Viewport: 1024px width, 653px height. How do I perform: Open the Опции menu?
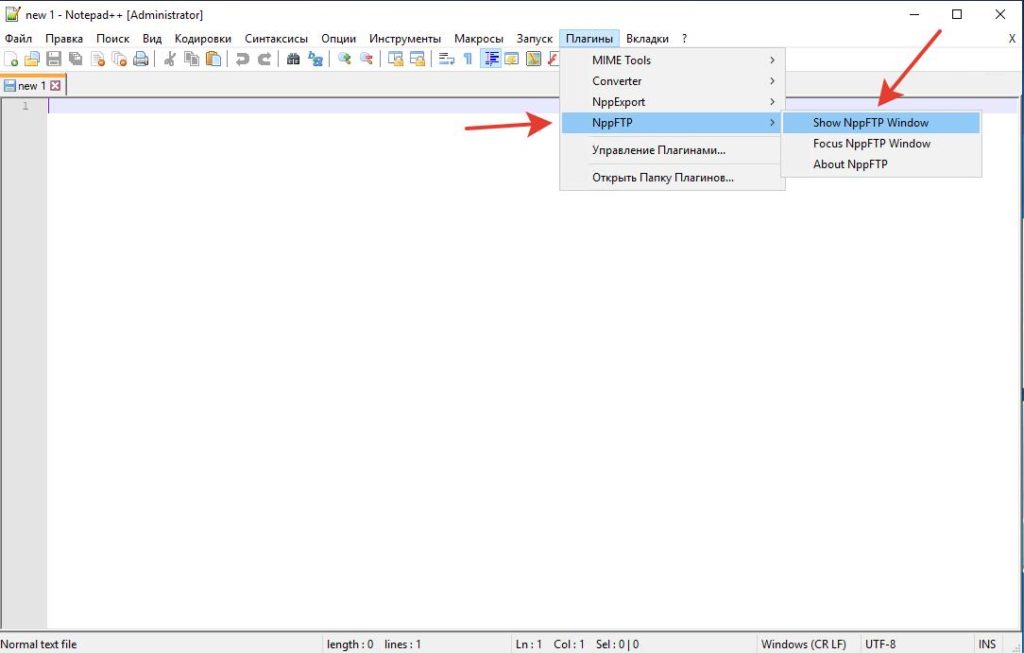(x=338, y=39)
